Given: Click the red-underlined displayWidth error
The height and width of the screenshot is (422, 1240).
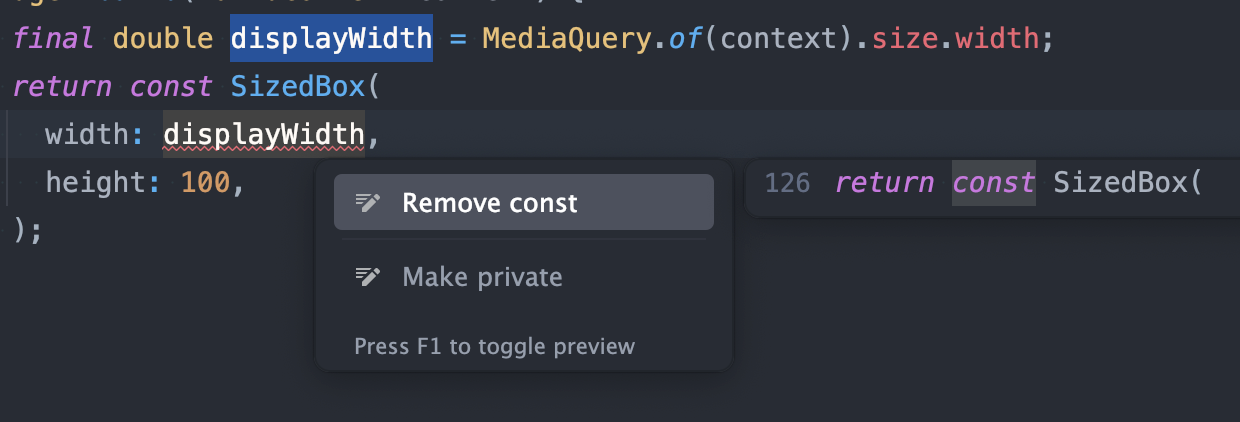Looking at the screenshot, I should [263, 135].
